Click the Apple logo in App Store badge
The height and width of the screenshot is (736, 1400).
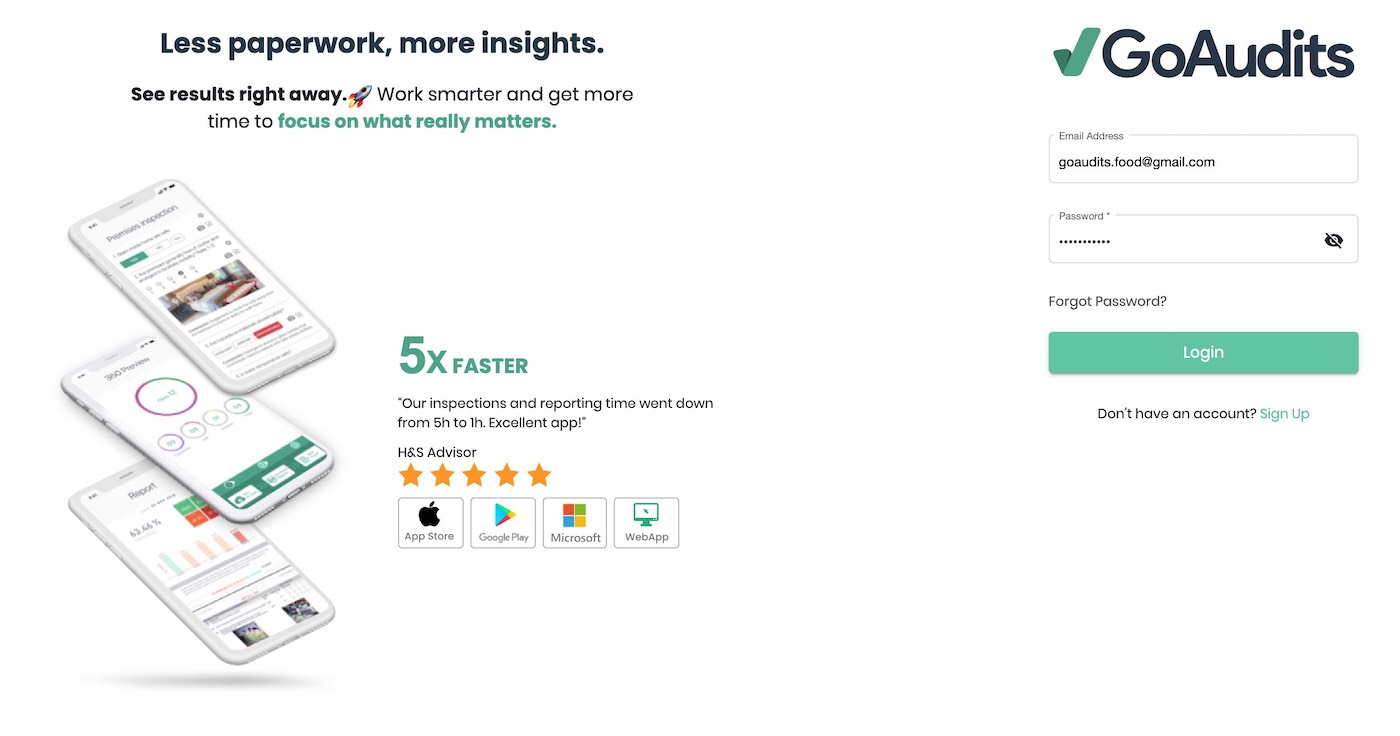coord(430,513)
